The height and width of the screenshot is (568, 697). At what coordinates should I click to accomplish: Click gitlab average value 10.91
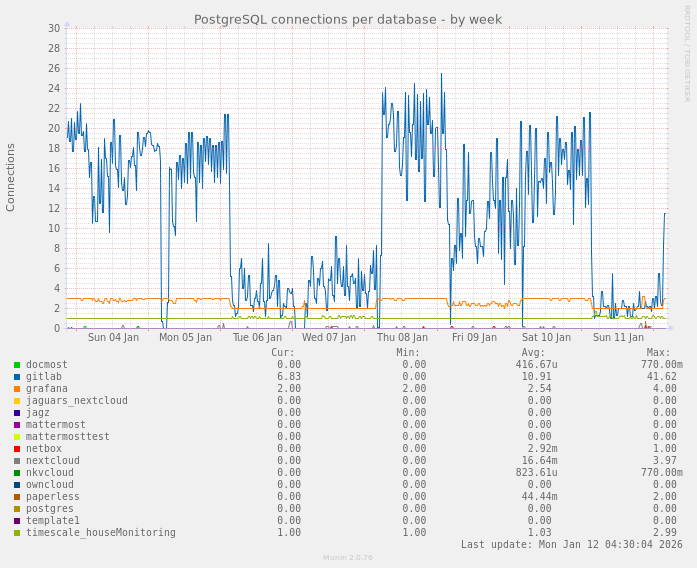point(537,376)
